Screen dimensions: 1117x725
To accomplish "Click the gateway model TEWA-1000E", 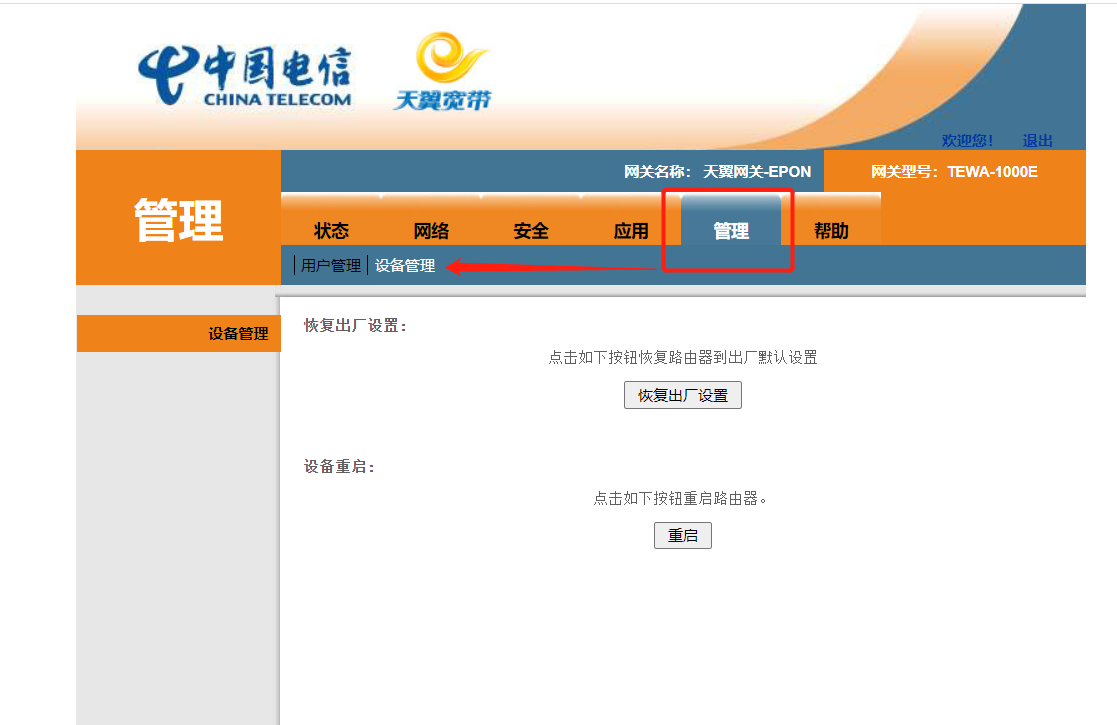I will (992, 172).
